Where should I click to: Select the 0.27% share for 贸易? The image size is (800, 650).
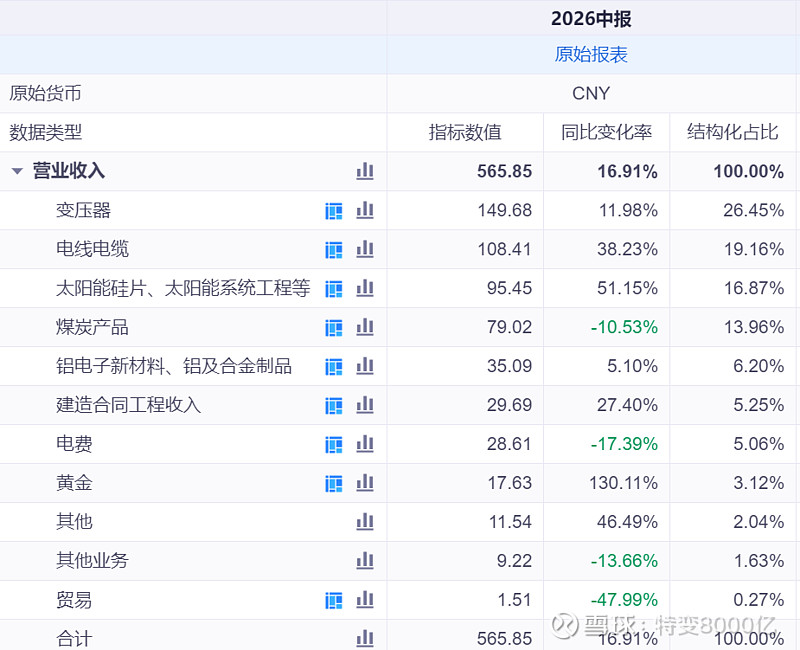(759, 599)
